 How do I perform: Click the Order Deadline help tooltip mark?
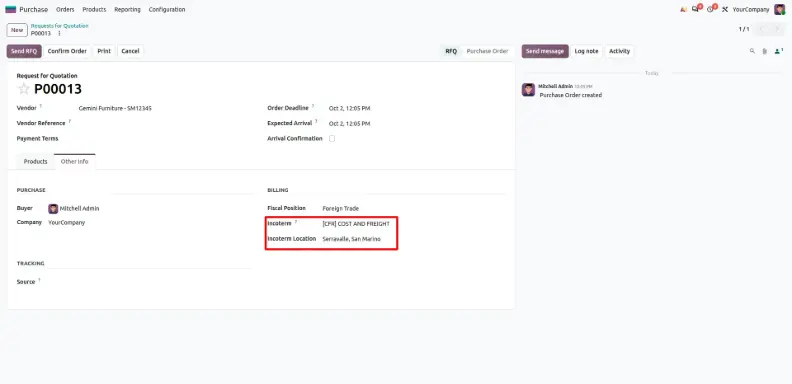(313, 106)
